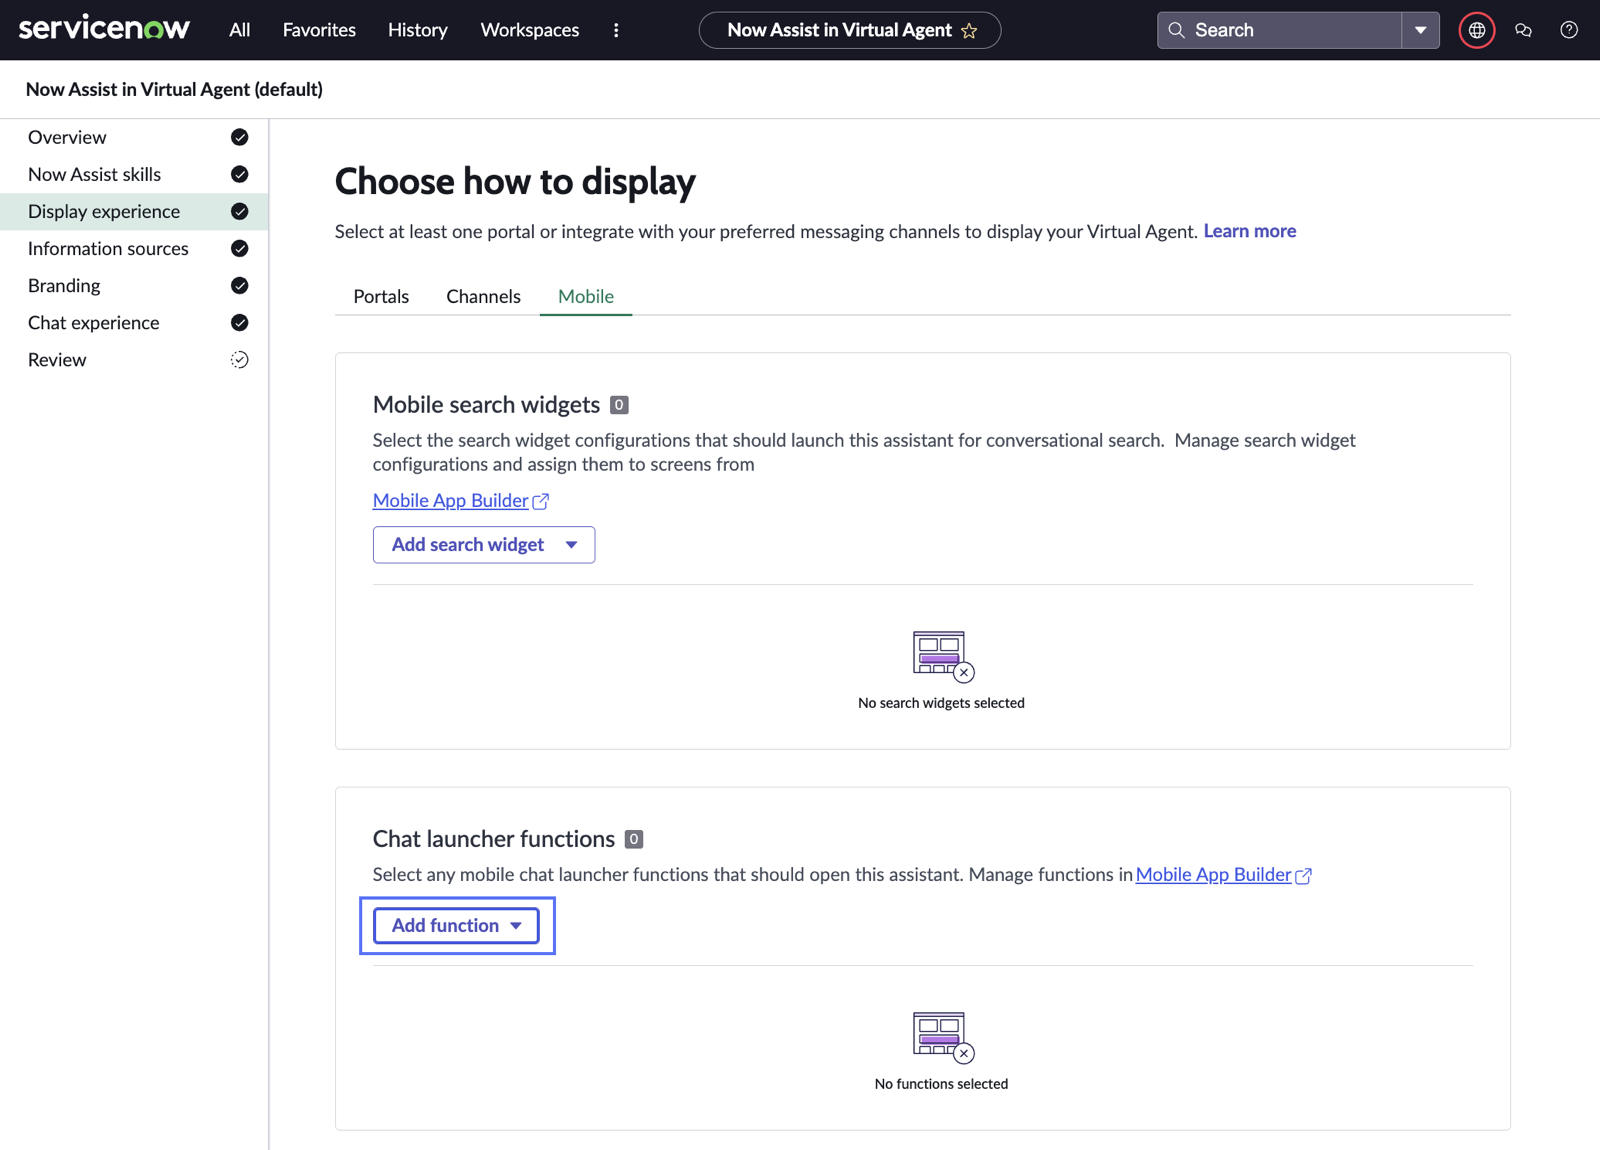
Task: Click external link icon beside search widgets Mobile App Builder
Action: tap(541, 501)
